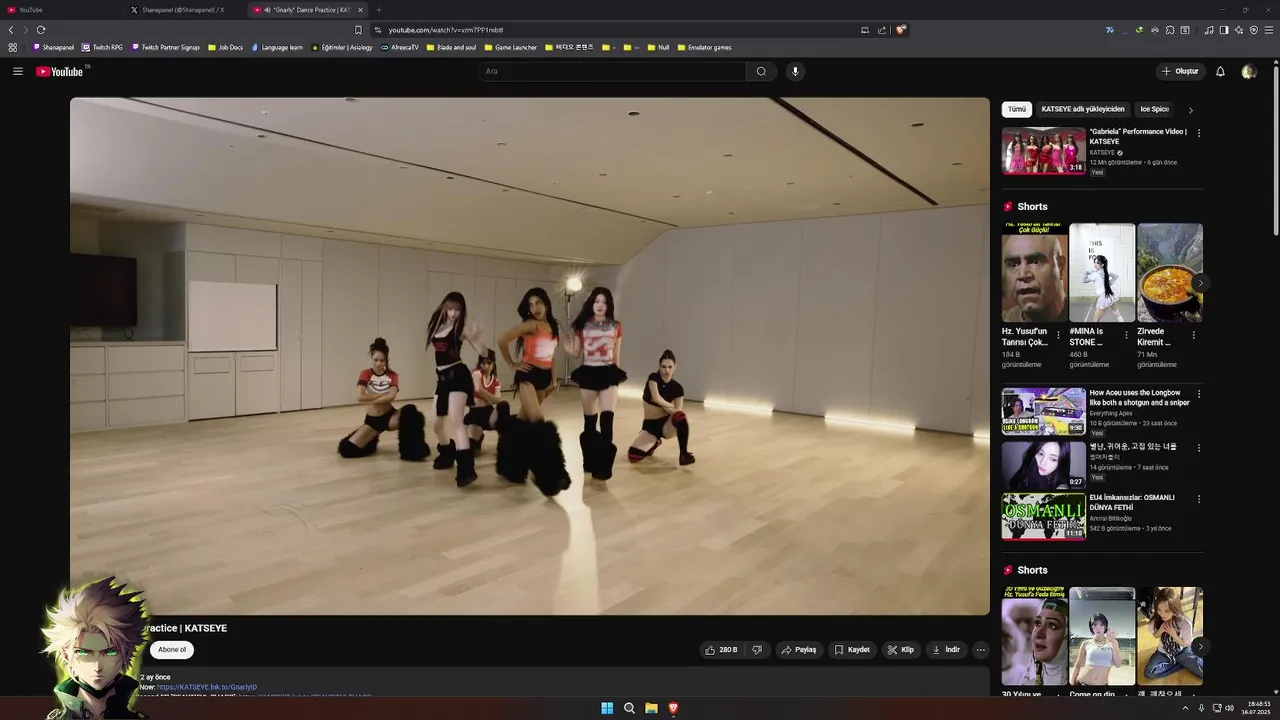The width and height of the screenshot is (1280, 720).
Task: Open the KATSEYE.lnk.to/GnarlyID link
Action: [207, 687]
